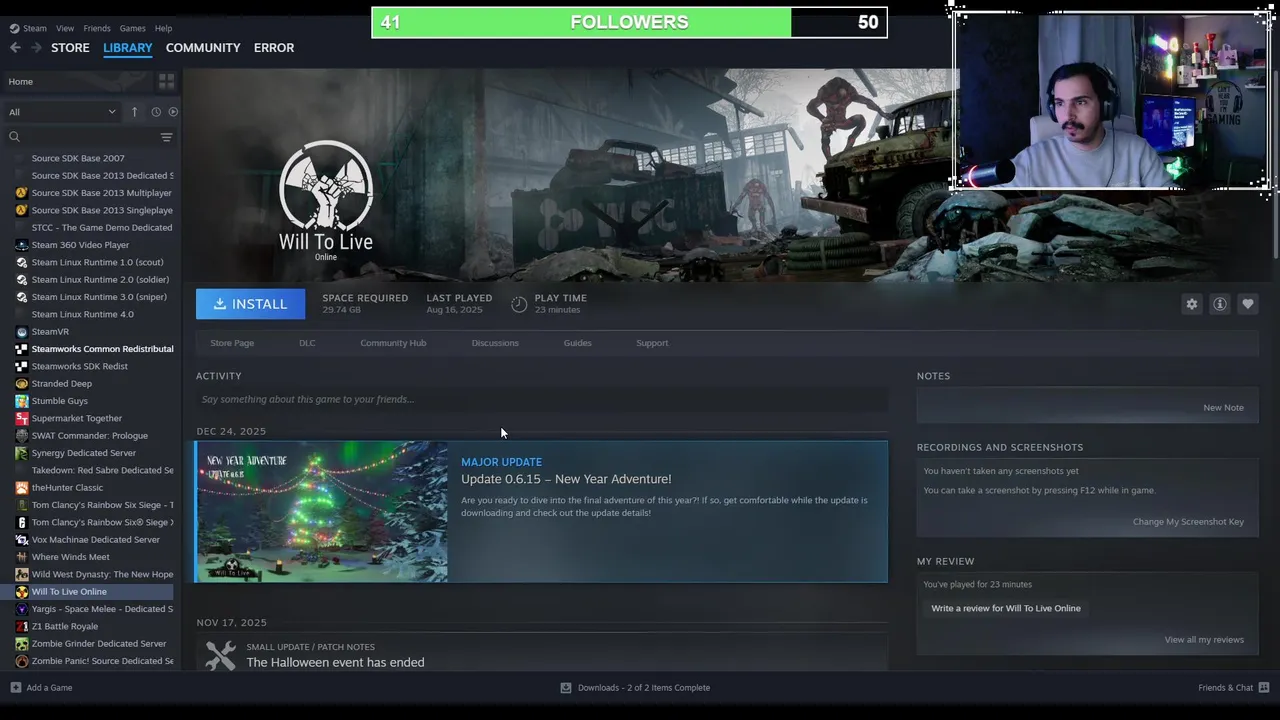Open the Friends menu

(x=97, y=28)
